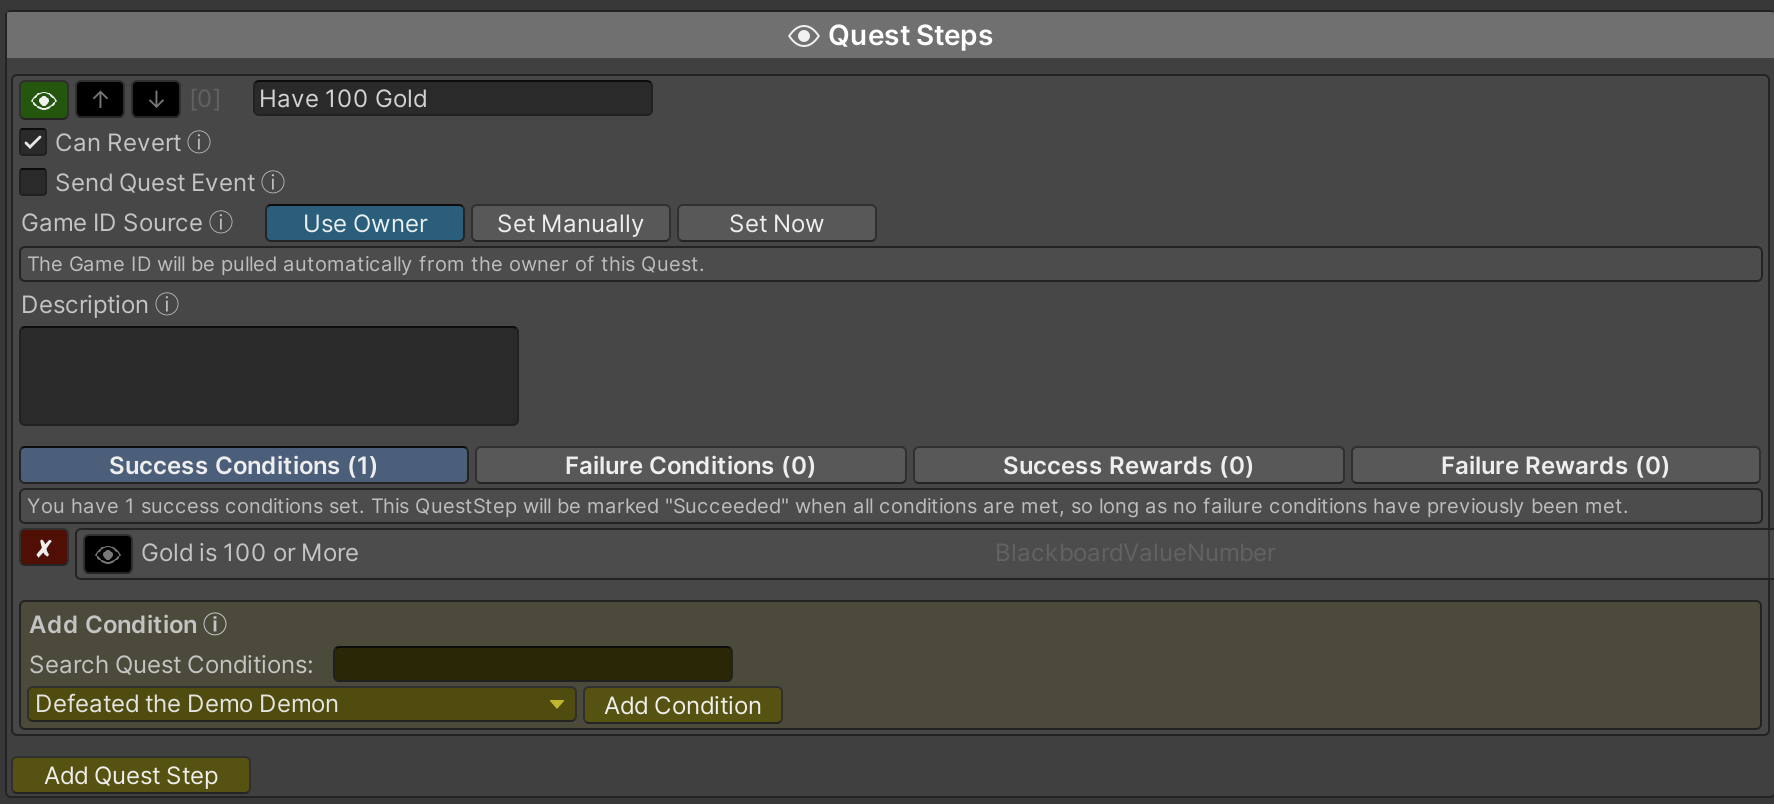Switch to the Failure Conditions tab
The height and width of the screenshot is (804, 1774).
(690, 465)
